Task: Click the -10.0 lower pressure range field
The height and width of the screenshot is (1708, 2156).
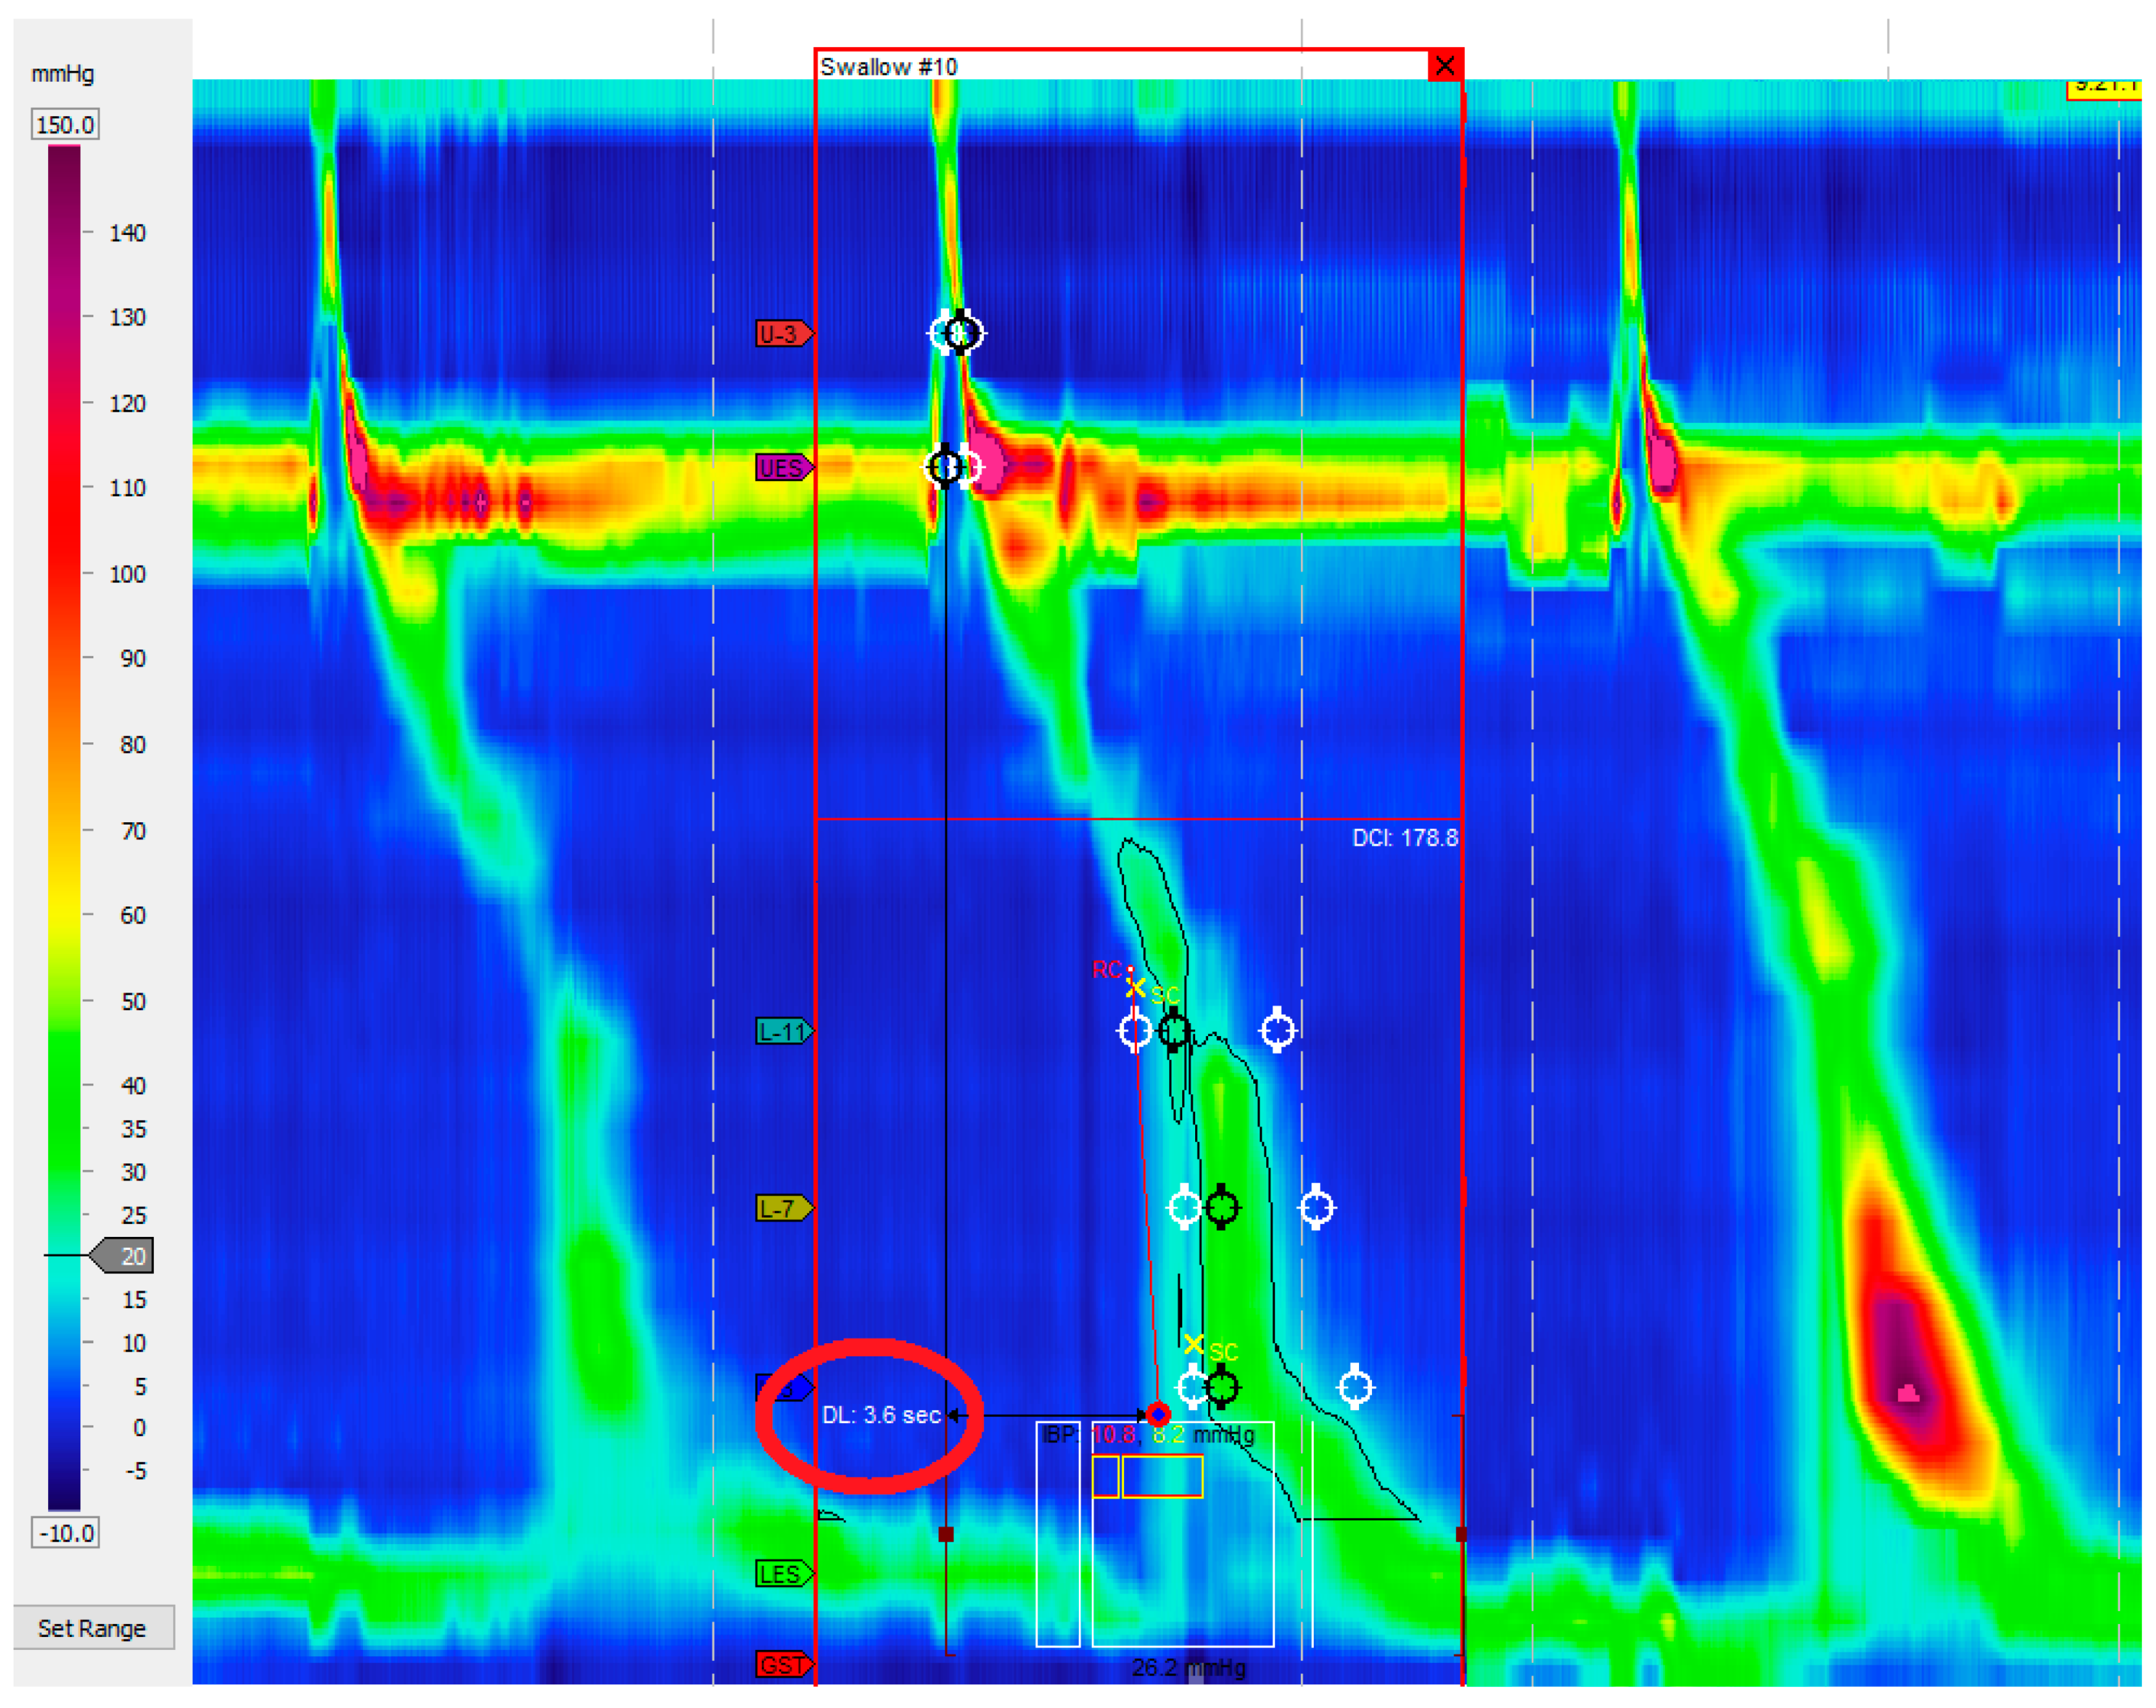Action: (x=65, y=1533)
